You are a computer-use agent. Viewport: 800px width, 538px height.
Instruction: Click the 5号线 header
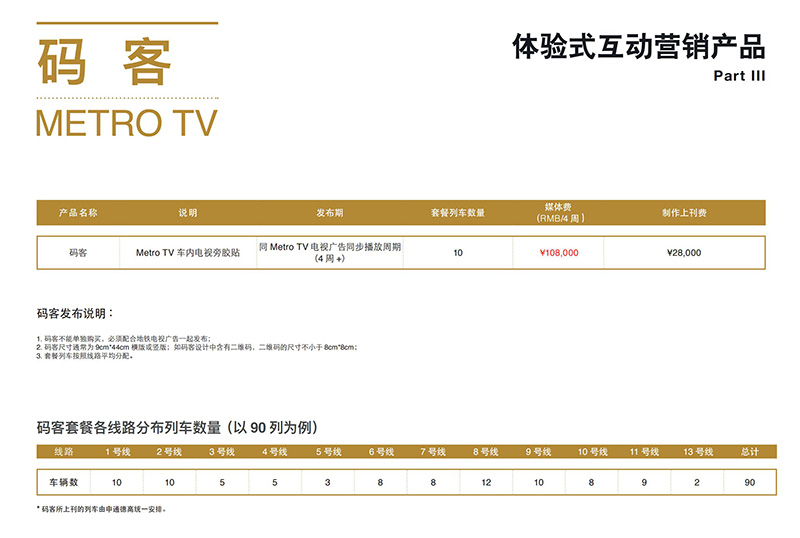(x=328, y=452)
